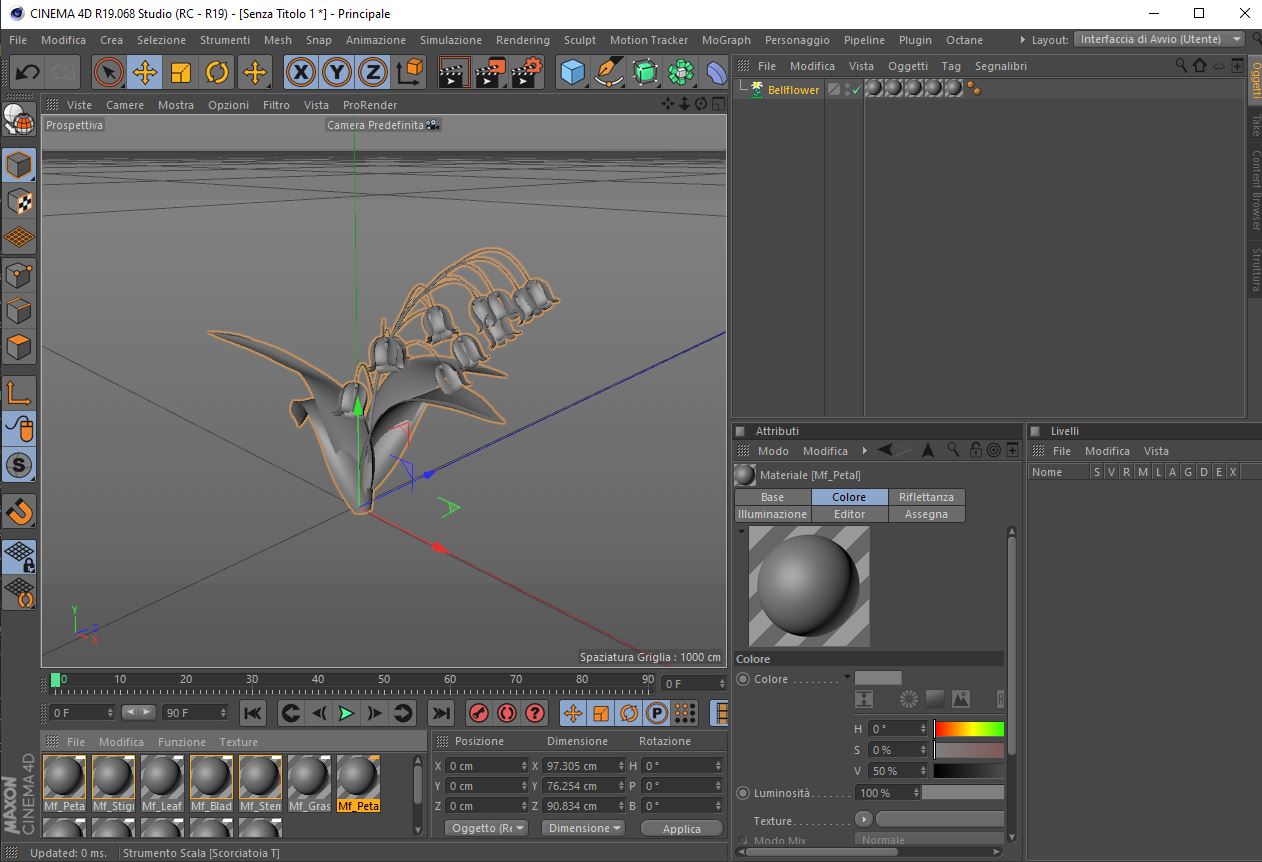Click the Applica button
This screenshot has height=862, width=1262.
coord(682,828)
